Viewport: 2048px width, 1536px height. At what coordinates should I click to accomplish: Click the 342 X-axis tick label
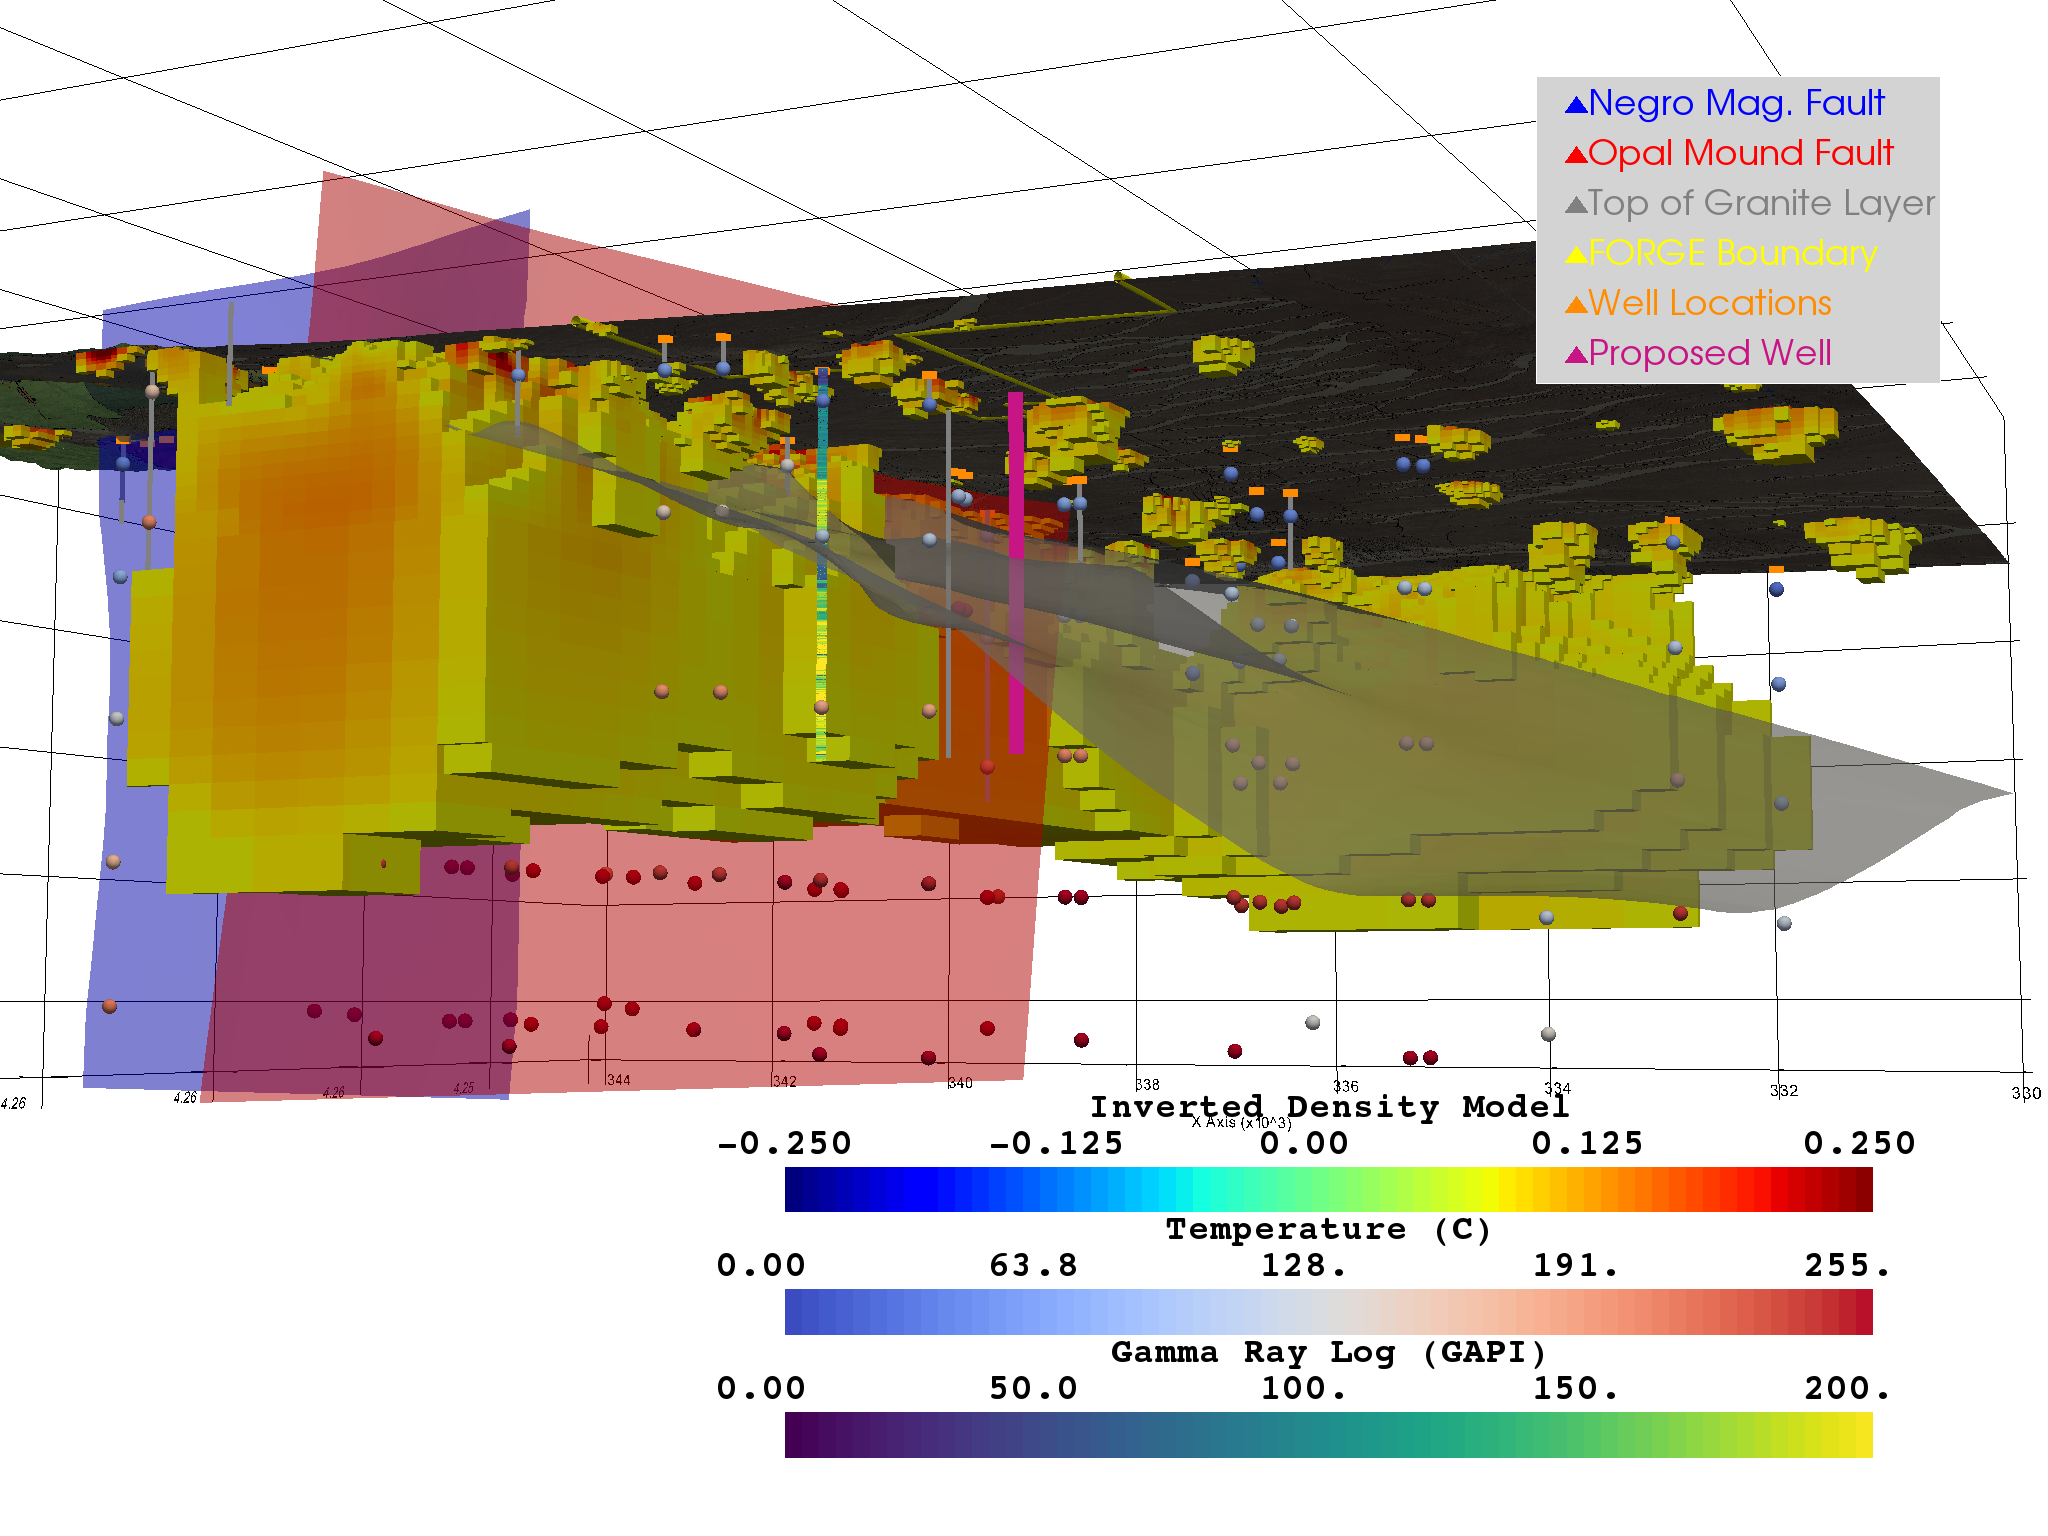point(785,1081)
